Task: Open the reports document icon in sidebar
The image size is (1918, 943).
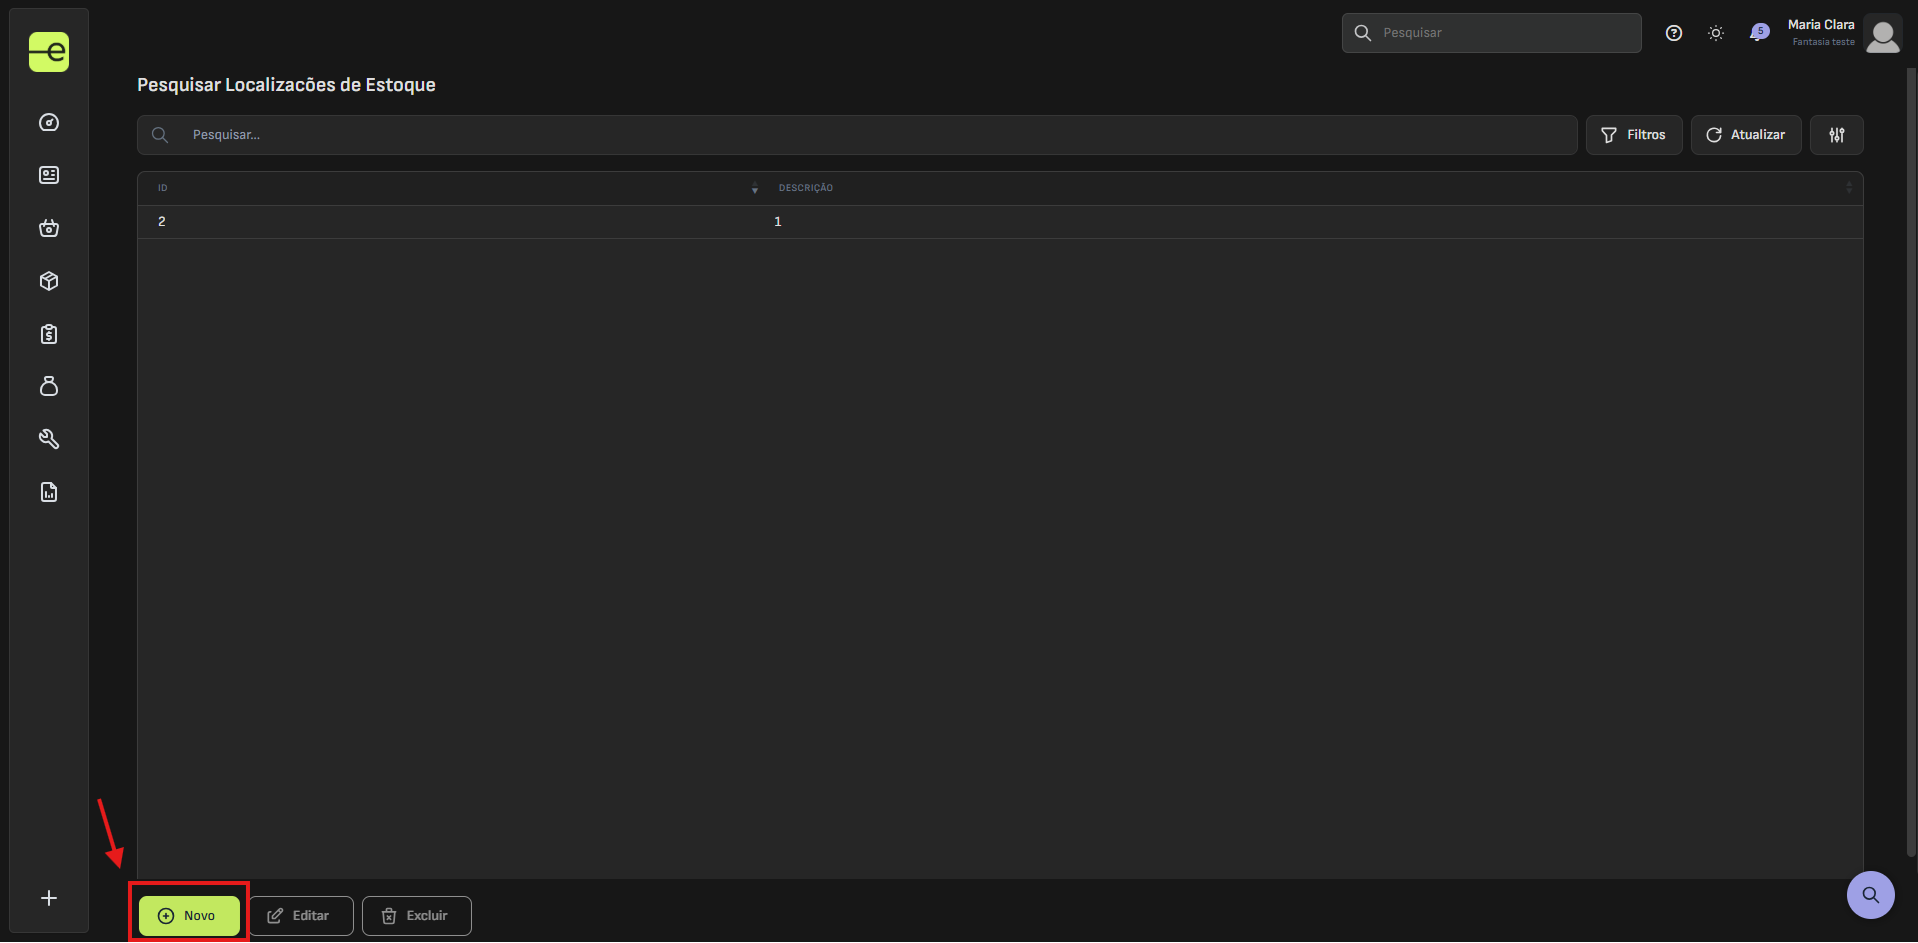Action: [49, 493]
